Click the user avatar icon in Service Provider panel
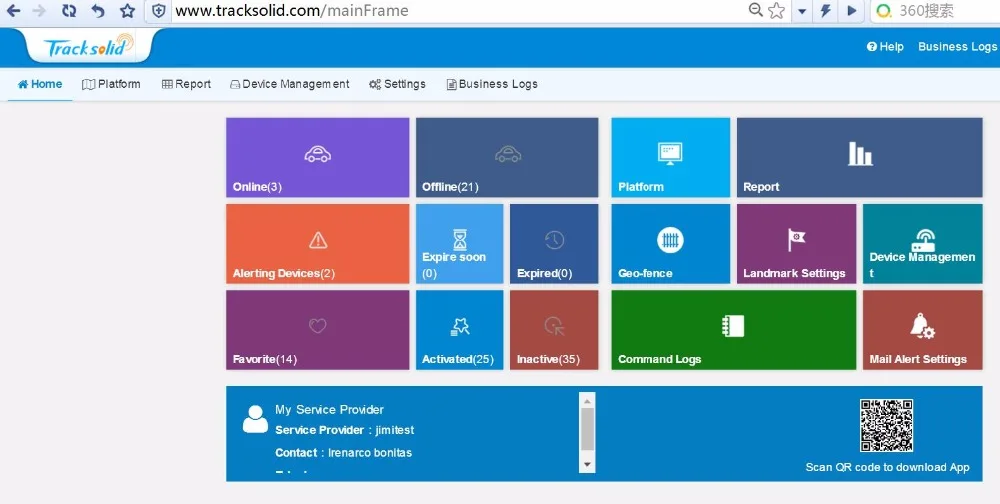Screen dimensions: 1000x504 point(255,419)
